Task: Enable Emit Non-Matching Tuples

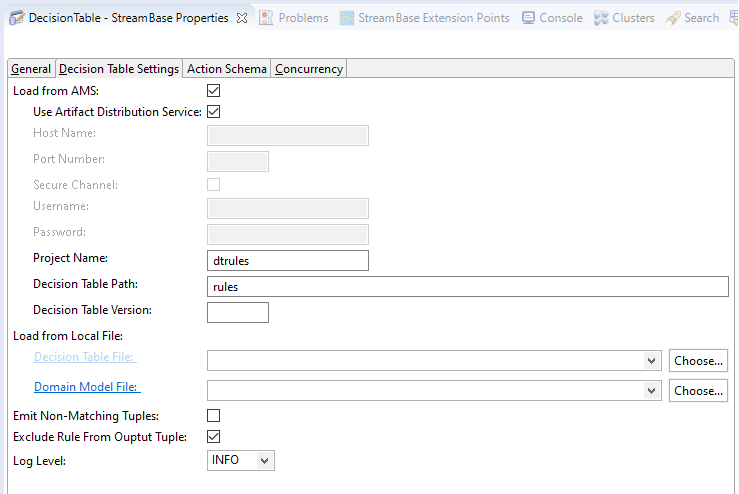Action: tap(213, 415)
